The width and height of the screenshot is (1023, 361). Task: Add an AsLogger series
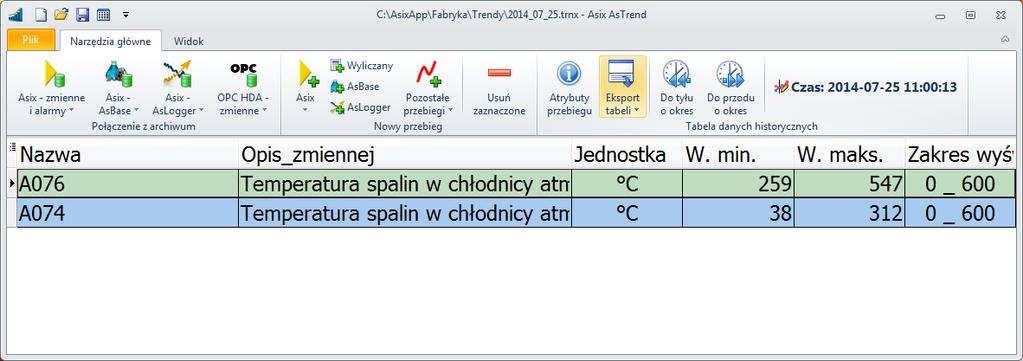coord(360,107)
